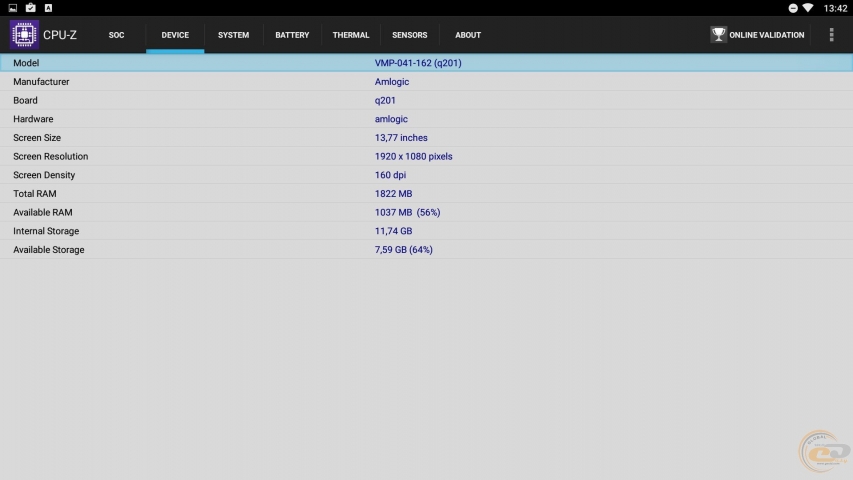Go to the BATTERY tab
Screen dimensions: 853x480
pyautogui.click(x=292, y=35)
